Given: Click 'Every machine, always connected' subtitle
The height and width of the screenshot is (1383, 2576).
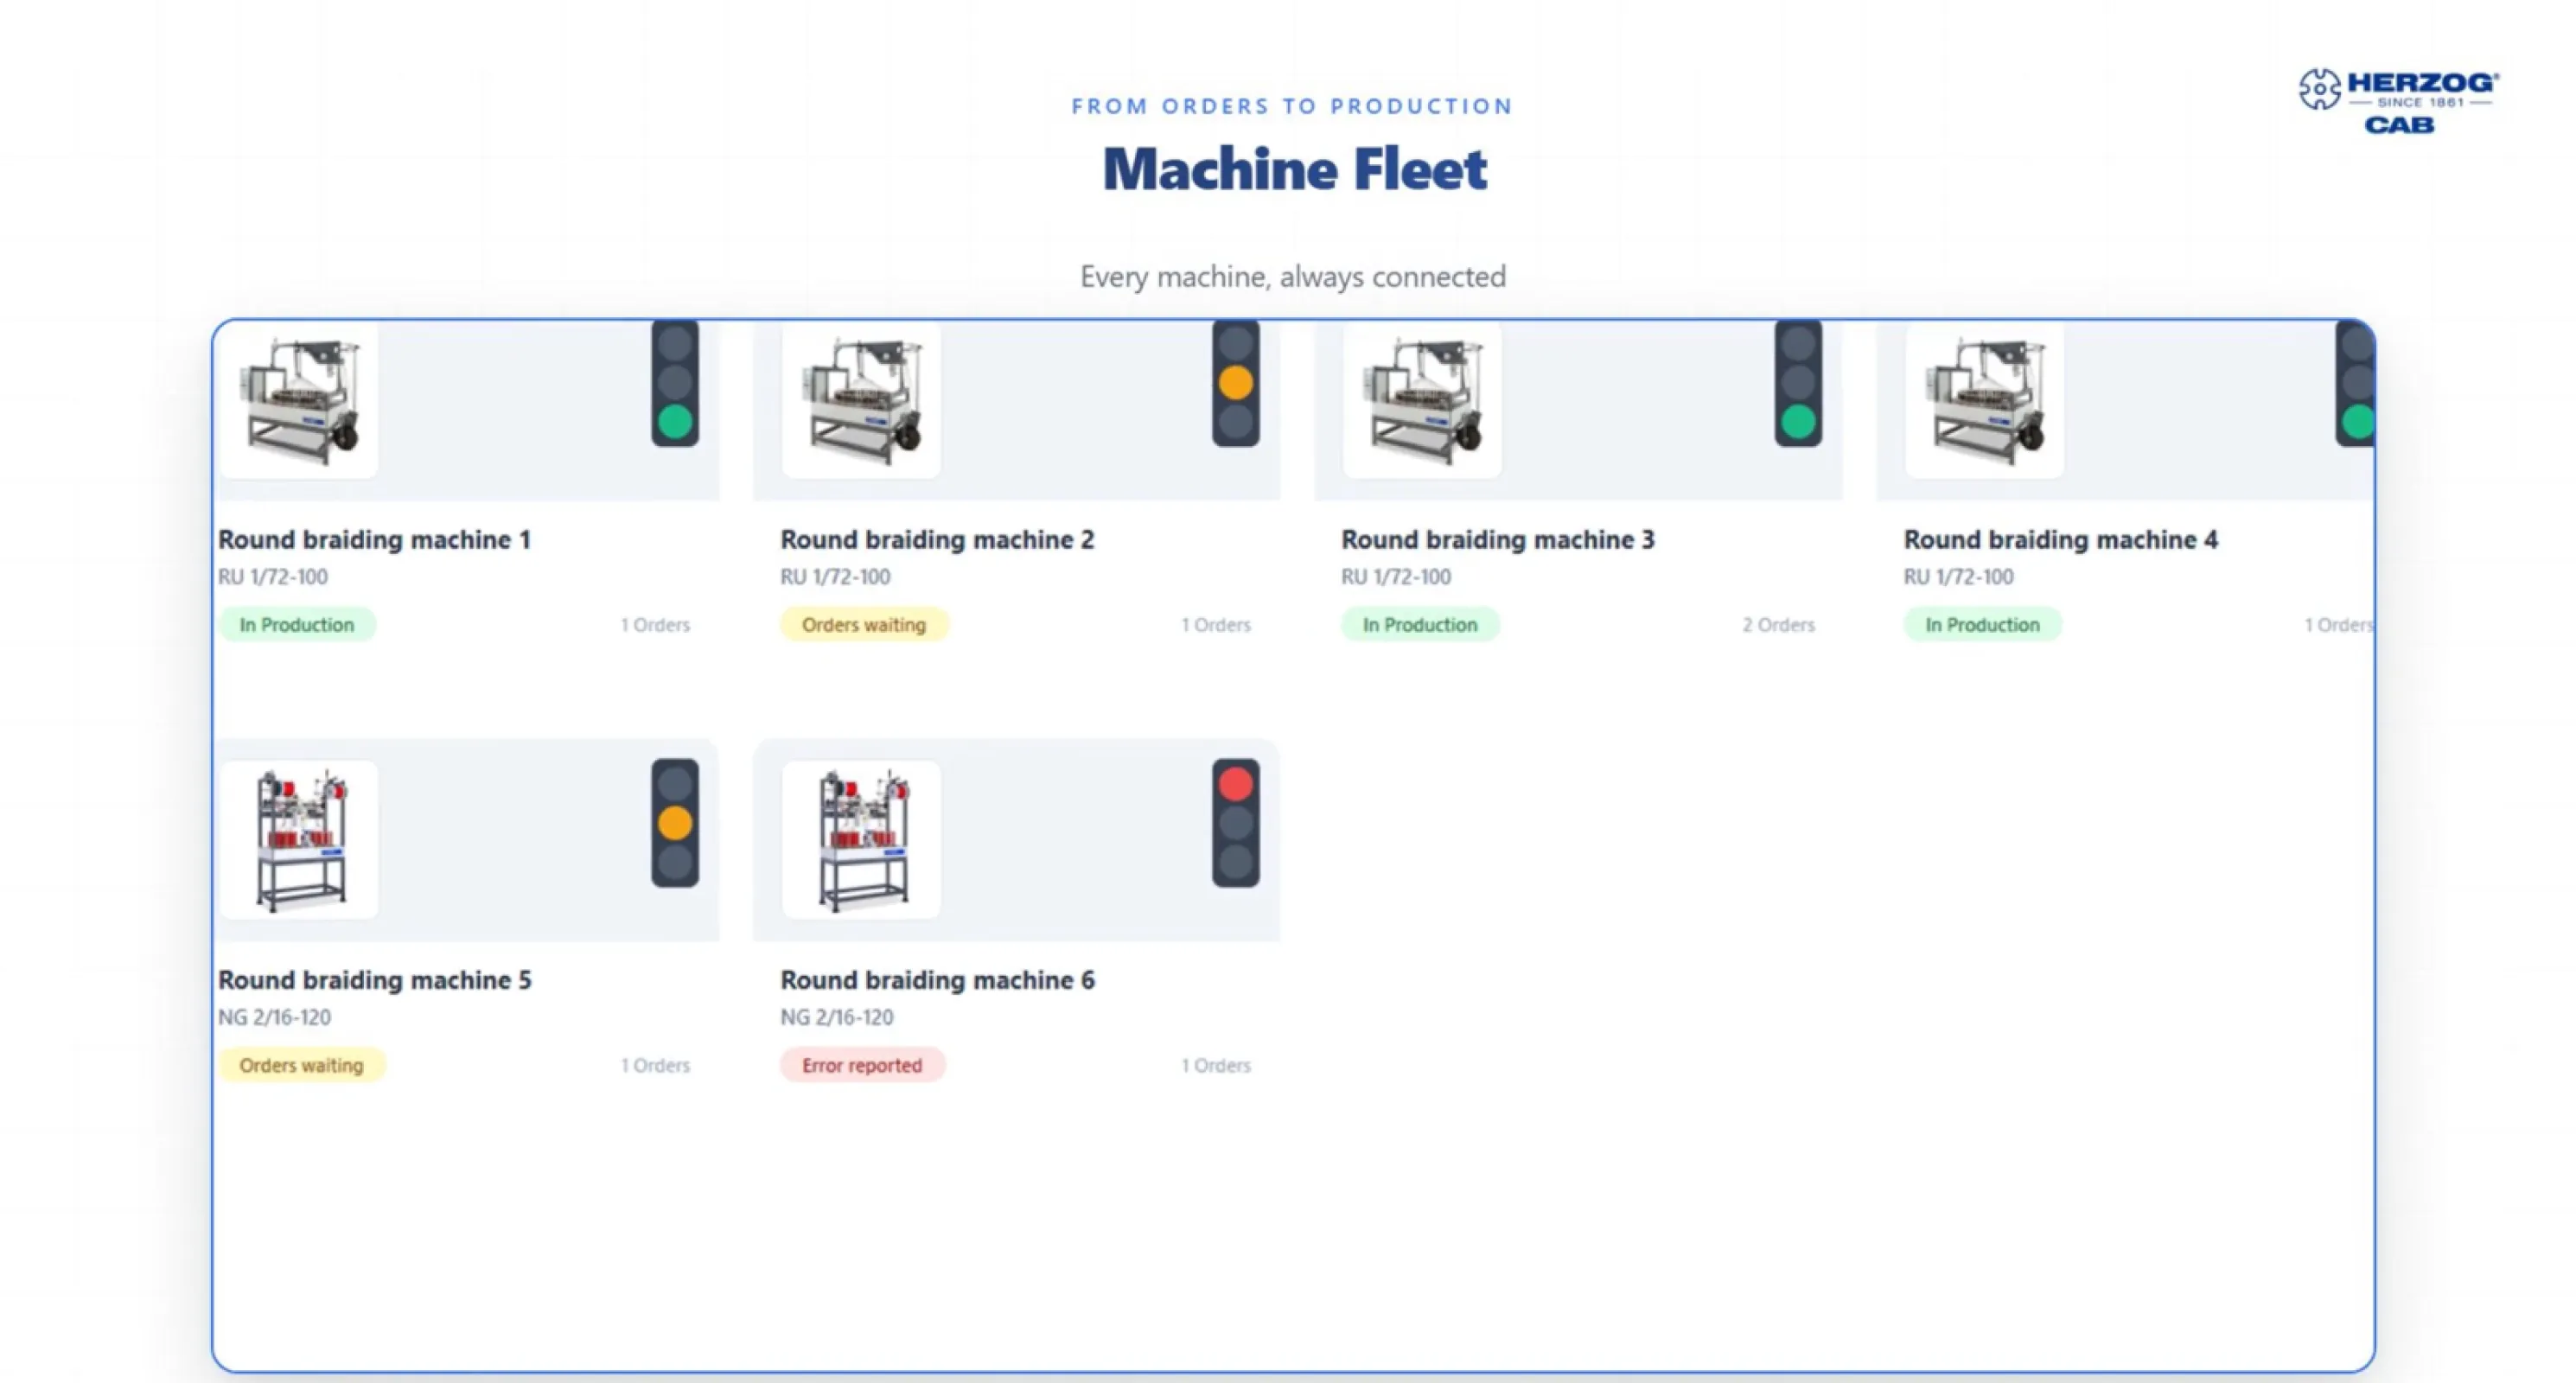Looking at the screenshot, I should [1292, 277].
